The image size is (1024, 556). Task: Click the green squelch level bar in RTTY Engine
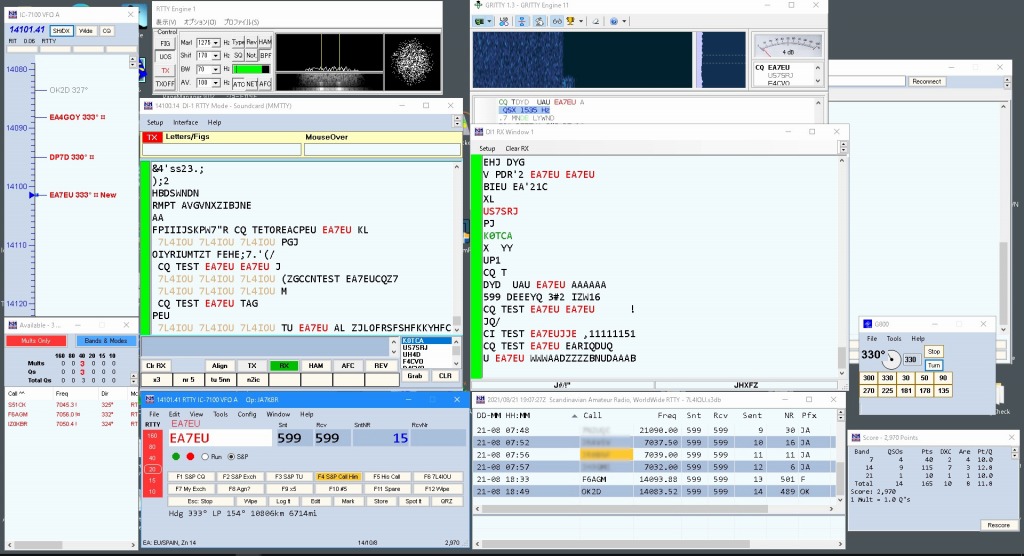(x=251, y=69)
